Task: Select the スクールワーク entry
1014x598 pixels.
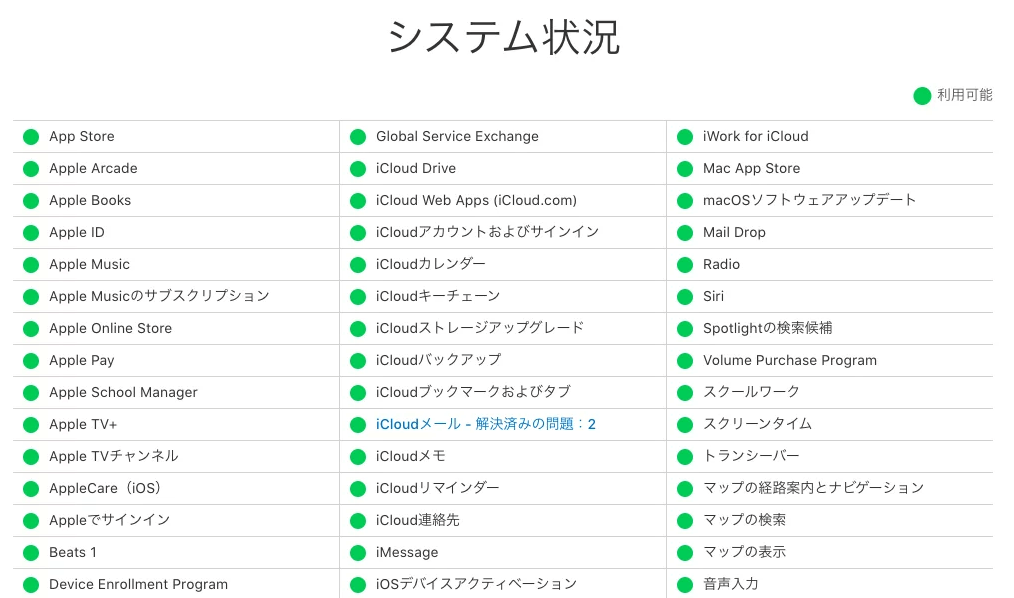Action: pyautogui.click(x=751, y=392)
